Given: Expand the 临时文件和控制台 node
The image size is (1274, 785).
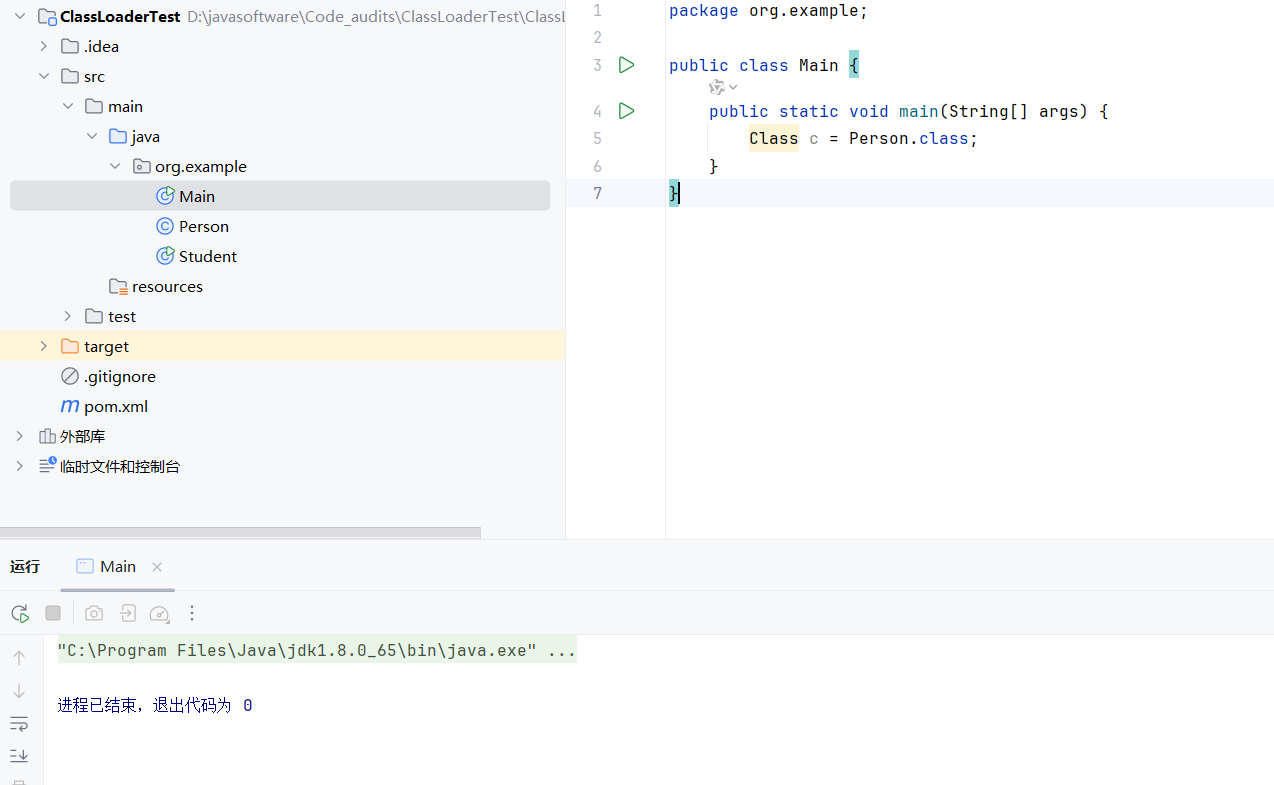Looking at the screenshot, I should [x=19, y=466].
